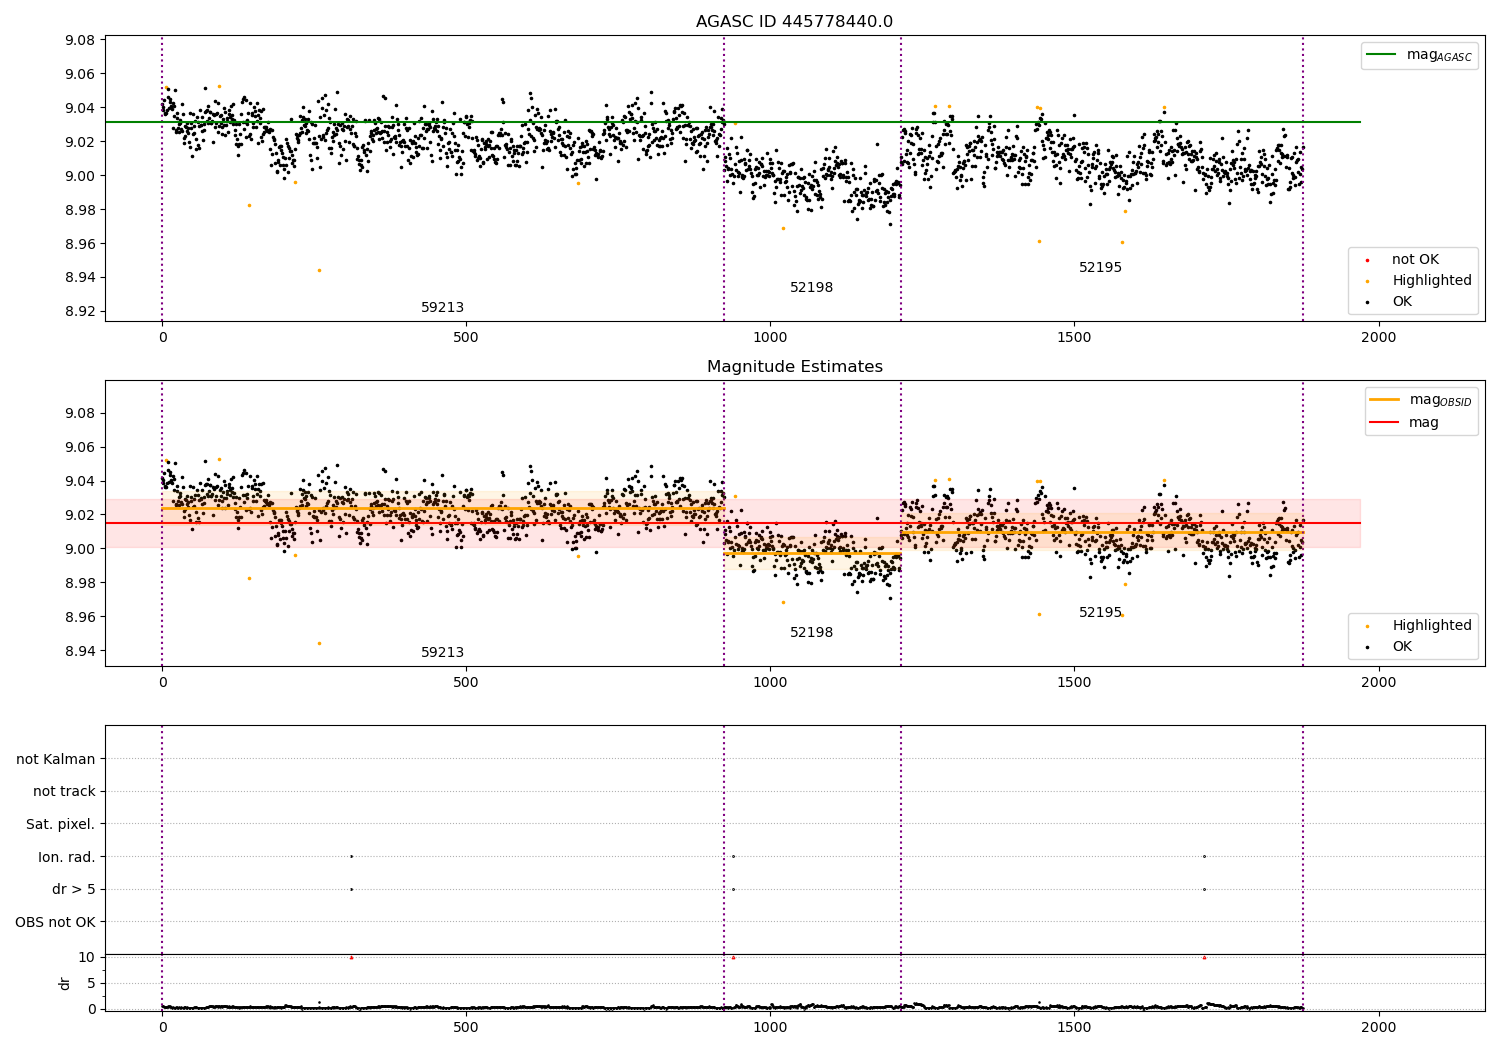Click the 'AGASC ID 445778440.0' plot title
Screen dimensions: 1500x1050
794,22
